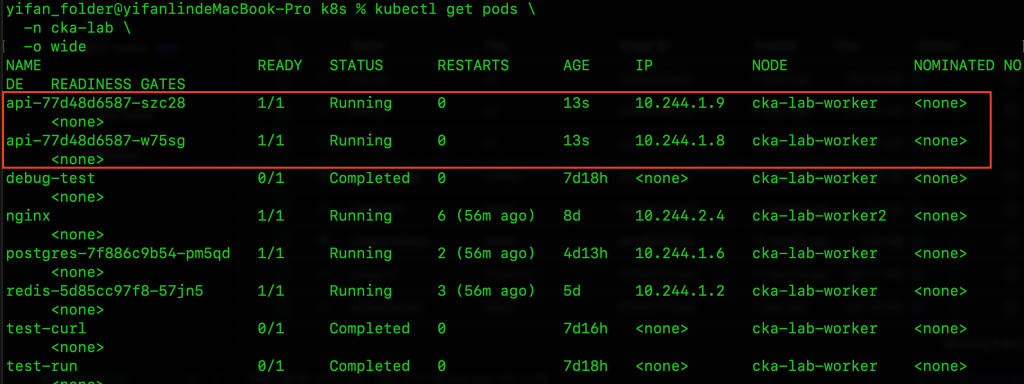Viewport: 1024px width, 384px height.
Task: Click nginx restart count 6 (56m ago)
Action: pos(486,216)
